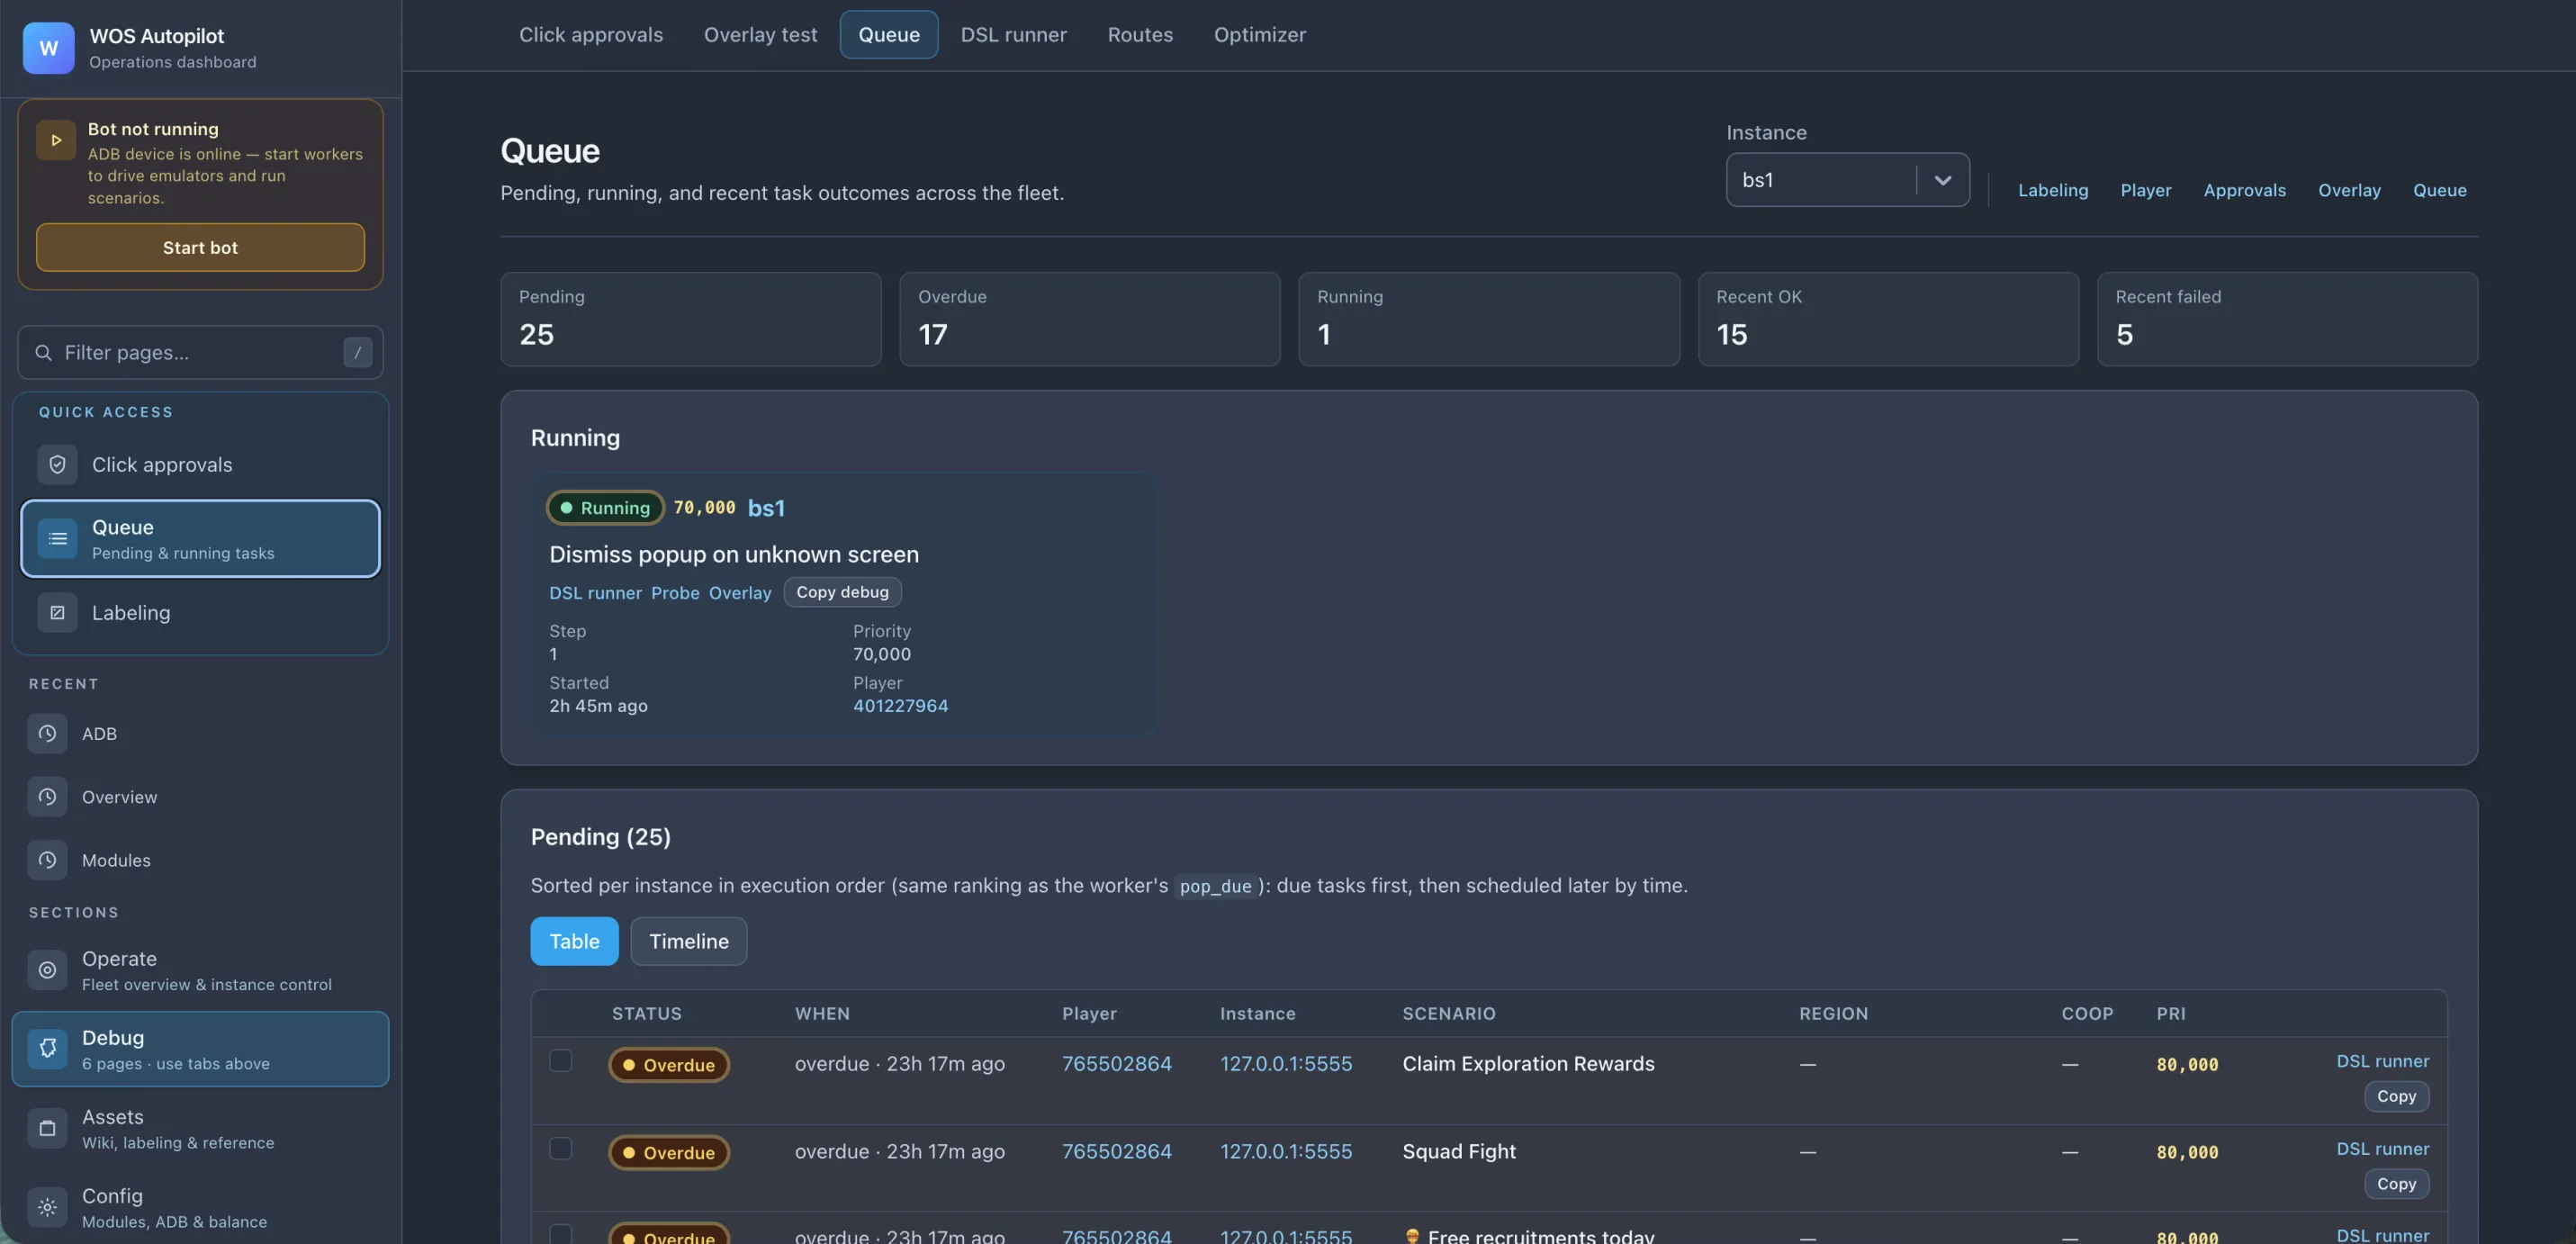Screen dimensions: 2576x1244
Task: Open the Debug section
Action: pos(200,1049)
